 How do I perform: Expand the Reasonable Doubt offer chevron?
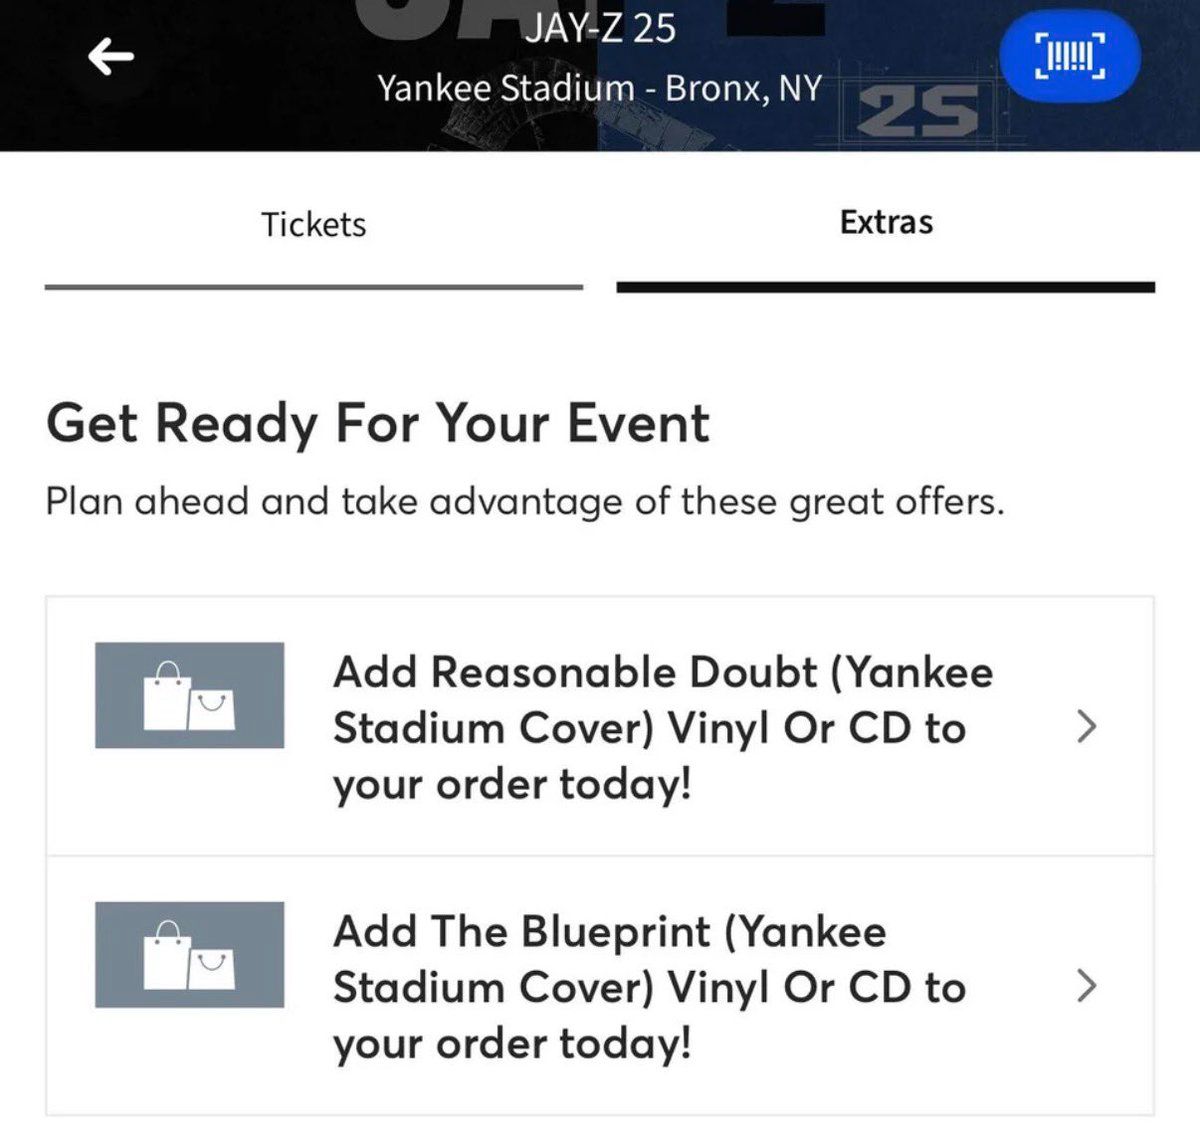[x=1086, y=726]
